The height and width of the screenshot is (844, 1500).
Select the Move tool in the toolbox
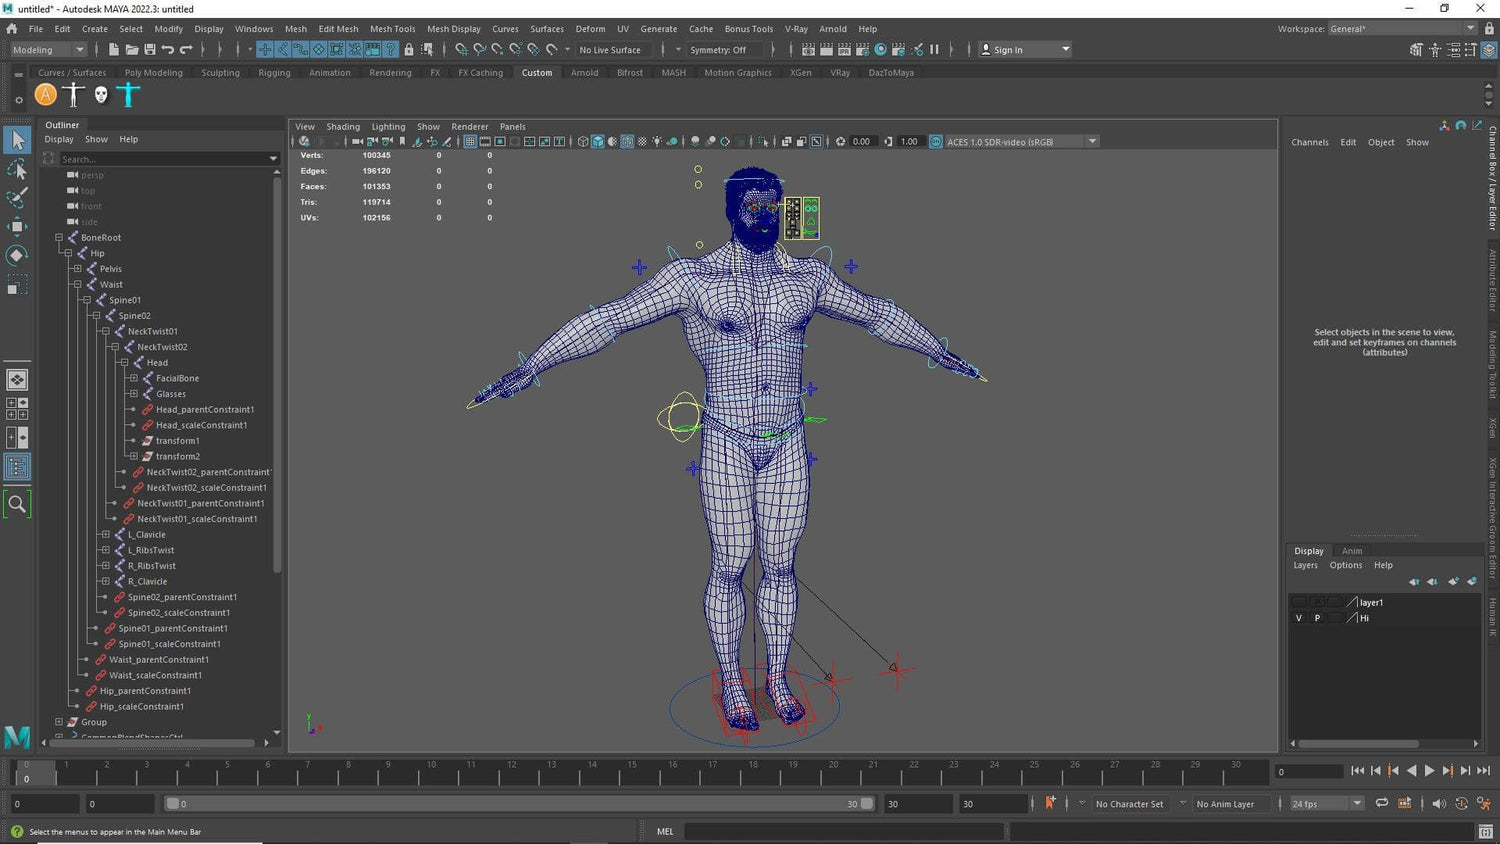click(17, 226)
